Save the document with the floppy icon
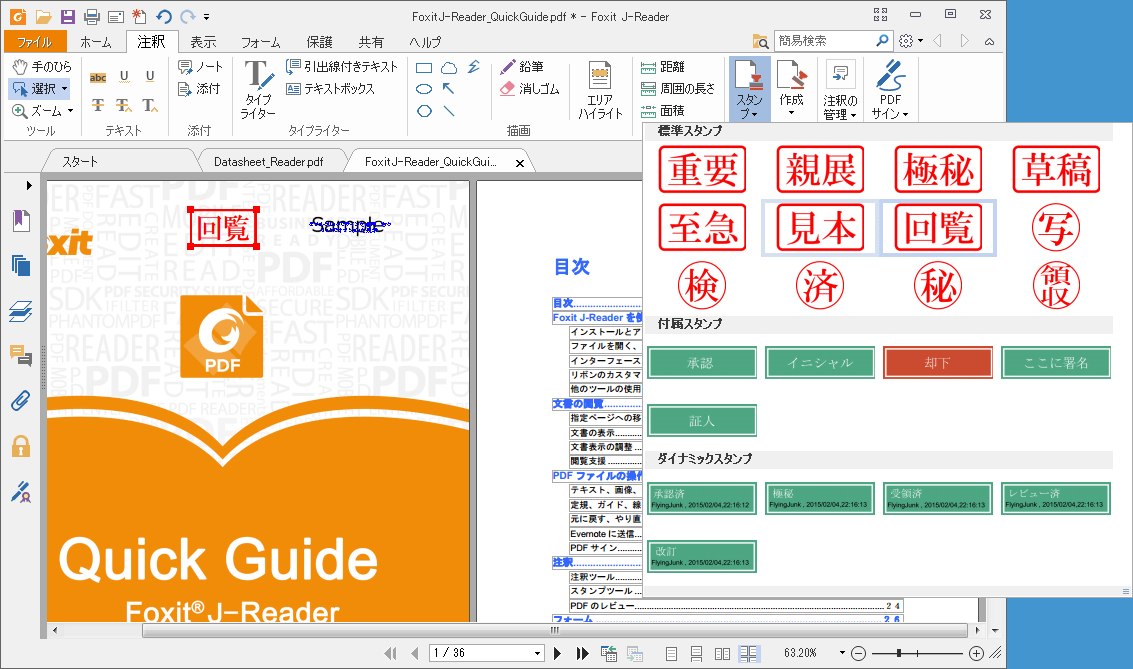This screenshot has width=1133, height=669. pos(67,16)
